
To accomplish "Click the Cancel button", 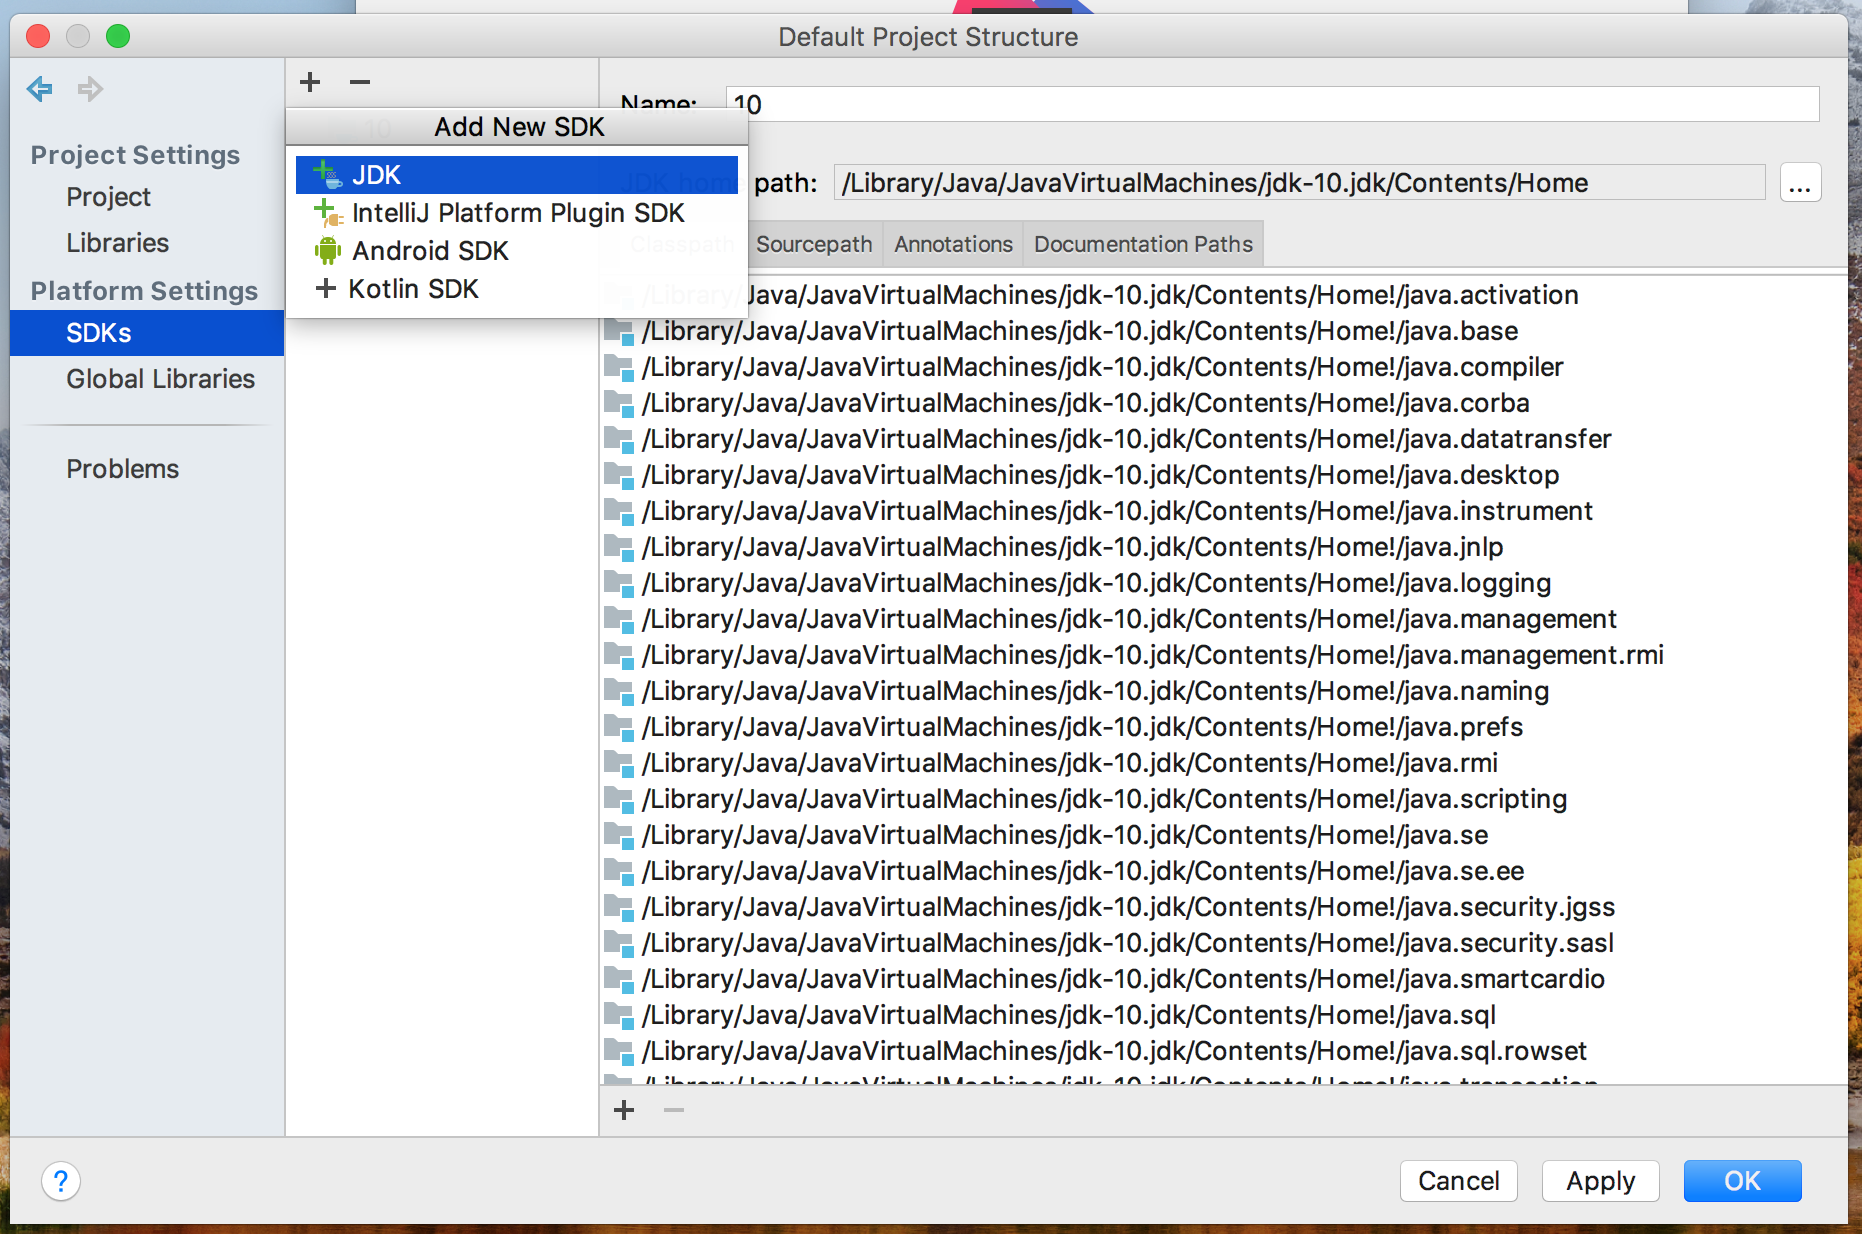I will coord(1459,1181).
